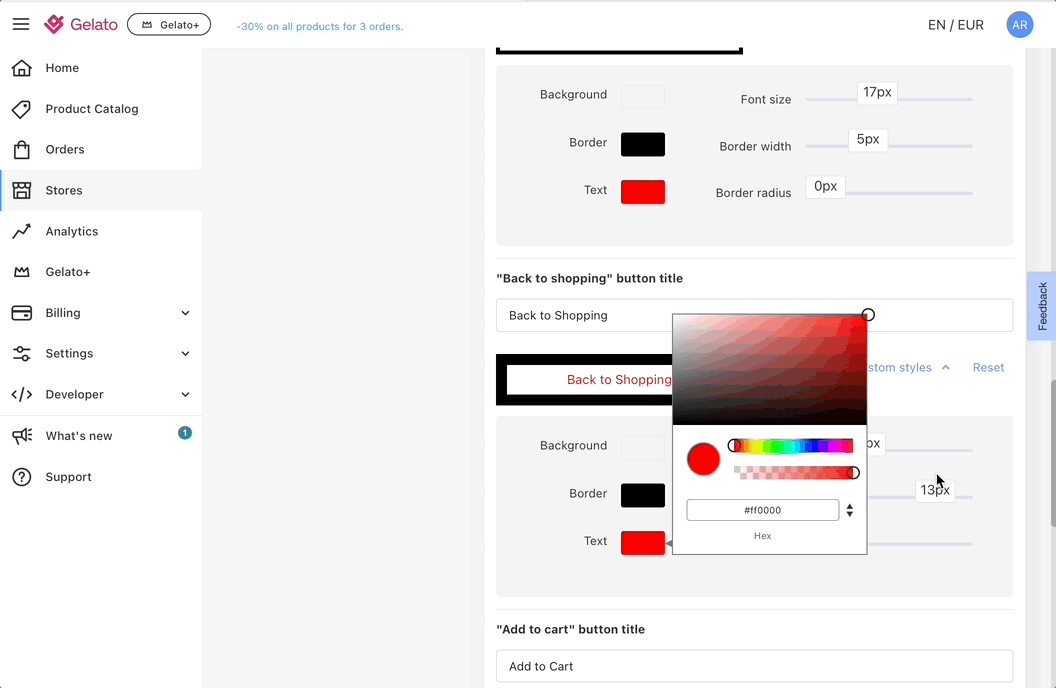Click the Home house icon
The image size is (1056, 688).
pyautogui.click(x=22, y=68)
